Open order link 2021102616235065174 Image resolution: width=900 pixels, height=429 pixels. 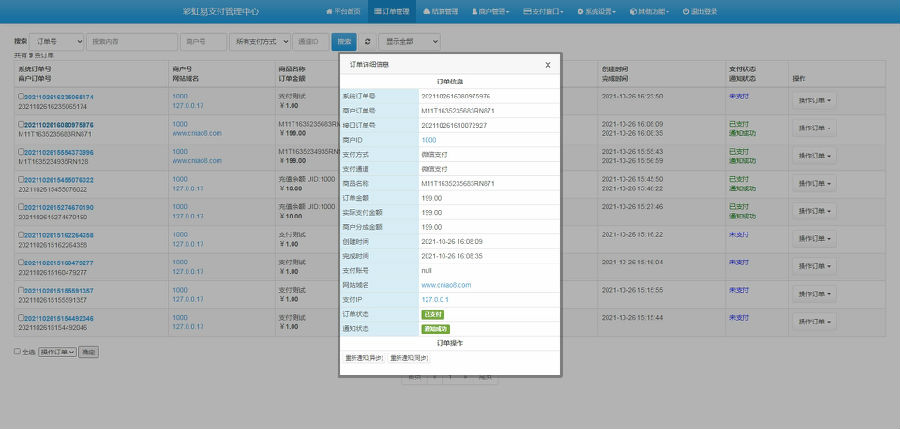(x=59, y=97)
